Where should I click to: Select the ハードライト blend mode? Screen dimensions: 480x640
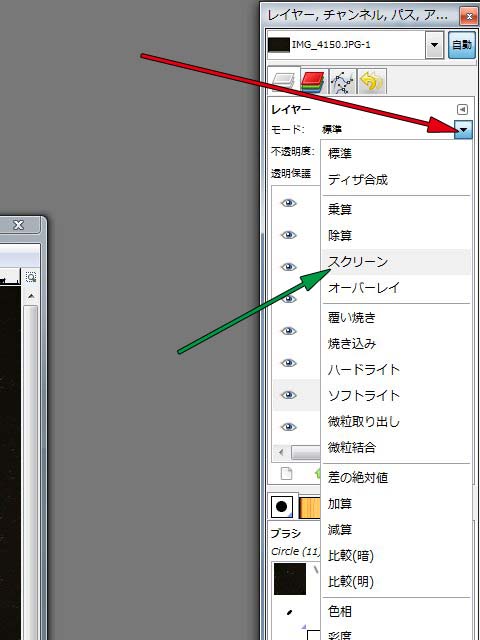tap(396, 370)
